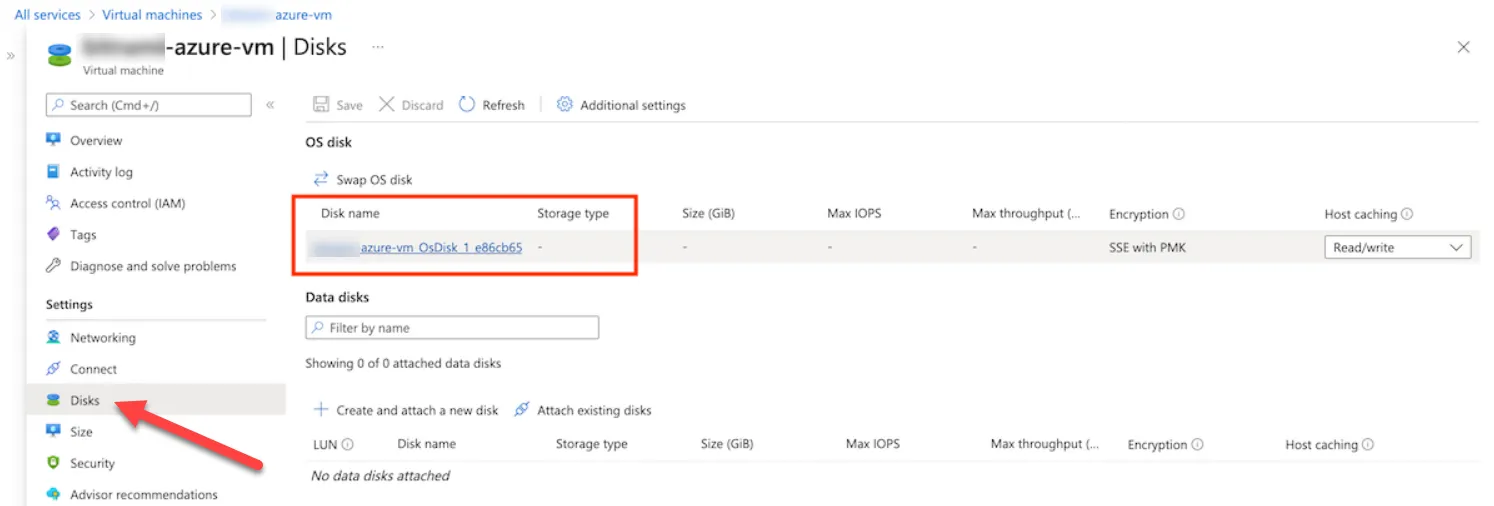Screen dimensions: 1494x506
Task: Click the OS disk Disk name column header
Action: click(350, 213)
